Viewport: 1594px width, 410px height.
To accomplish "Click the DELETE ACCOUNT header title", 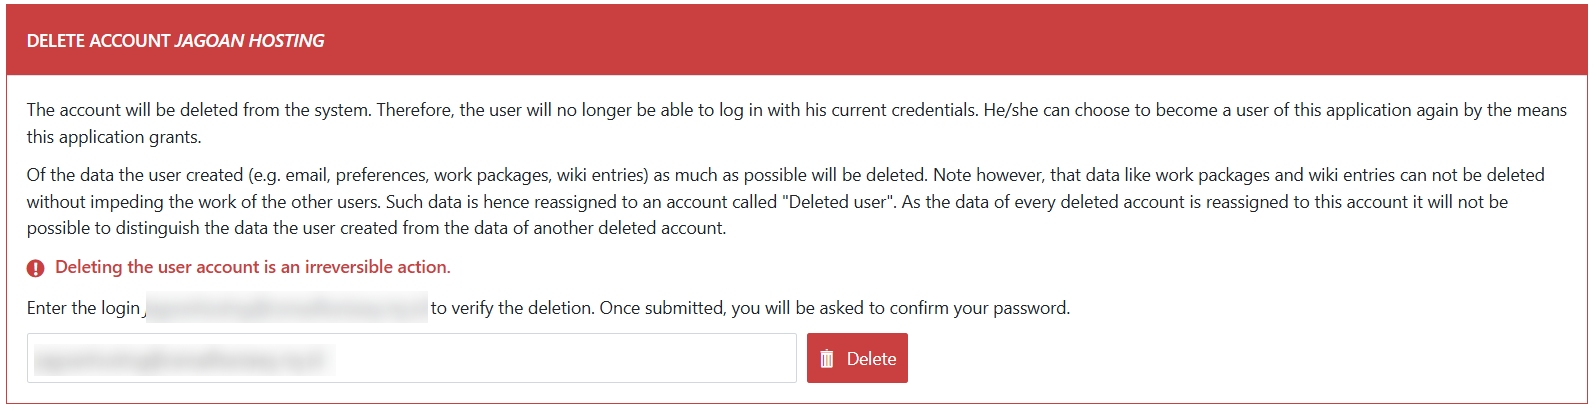I will point(98,41).
